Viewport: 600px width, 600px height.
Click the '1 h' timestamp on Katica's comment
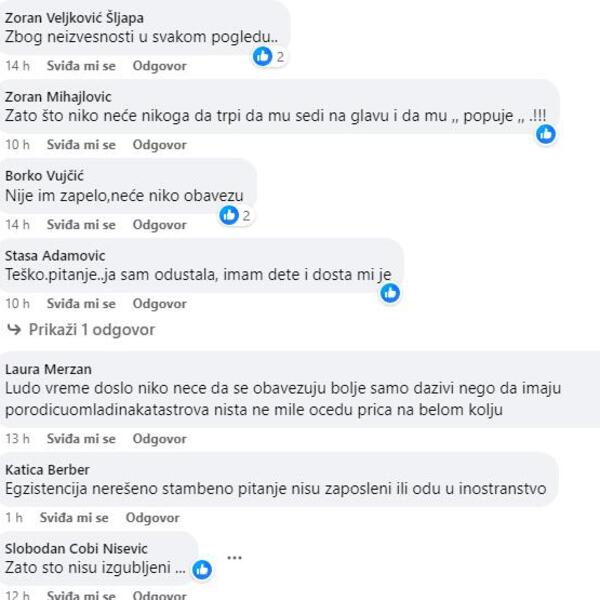coord(14,518)
